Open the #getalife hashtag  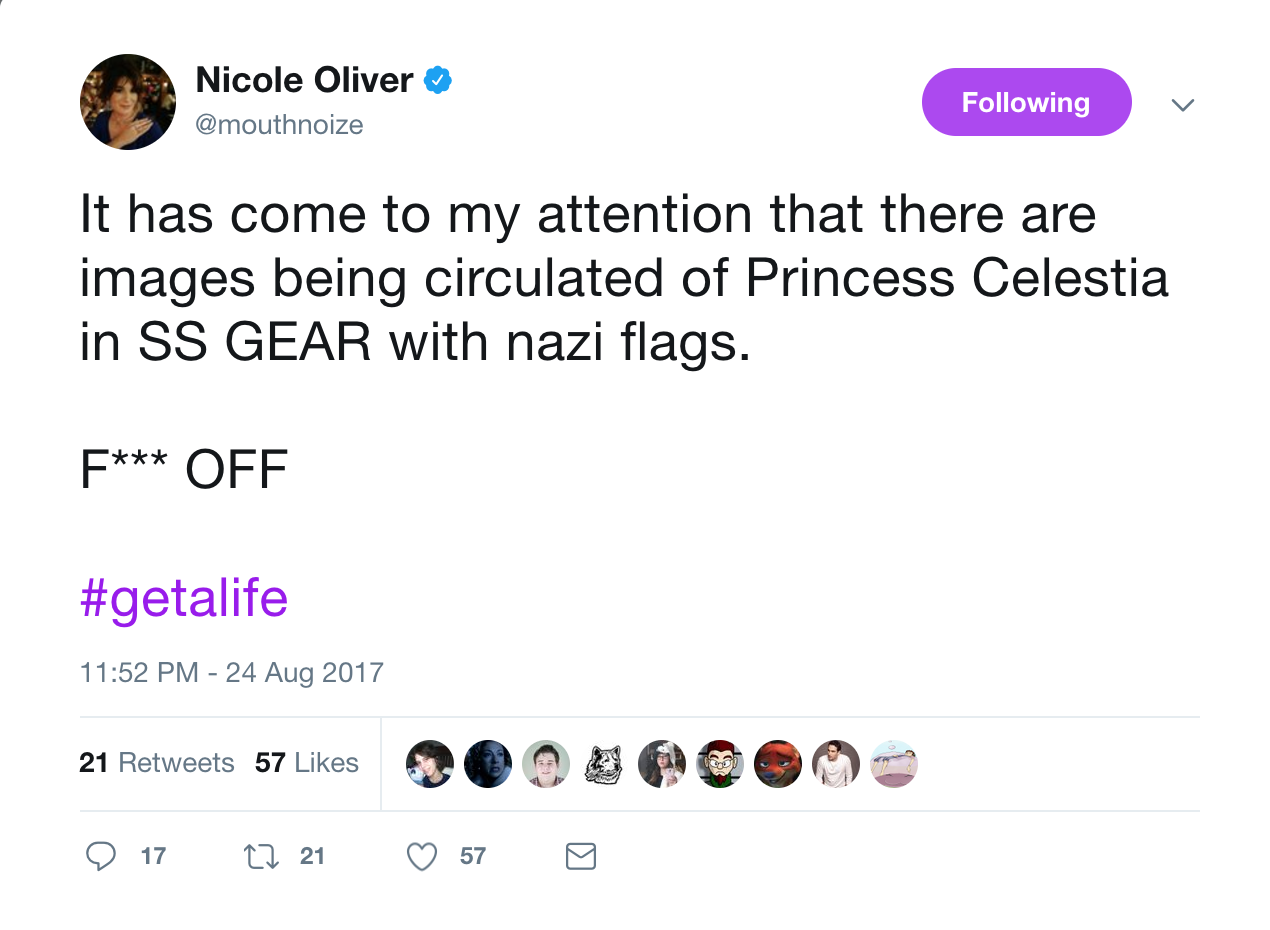pos(184,598)
